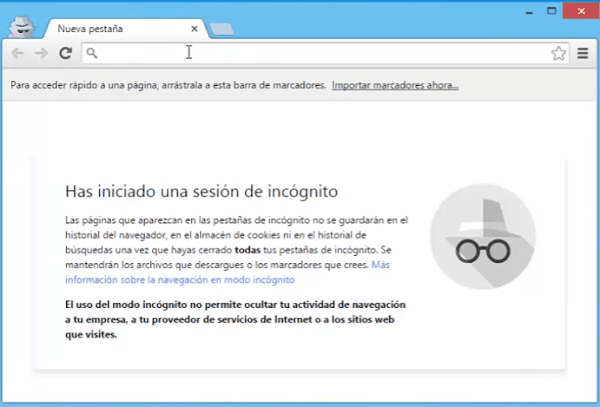Bookmark this page with the star icon
Viewport: 600px width, 407px height.
[x=559, y=53]
